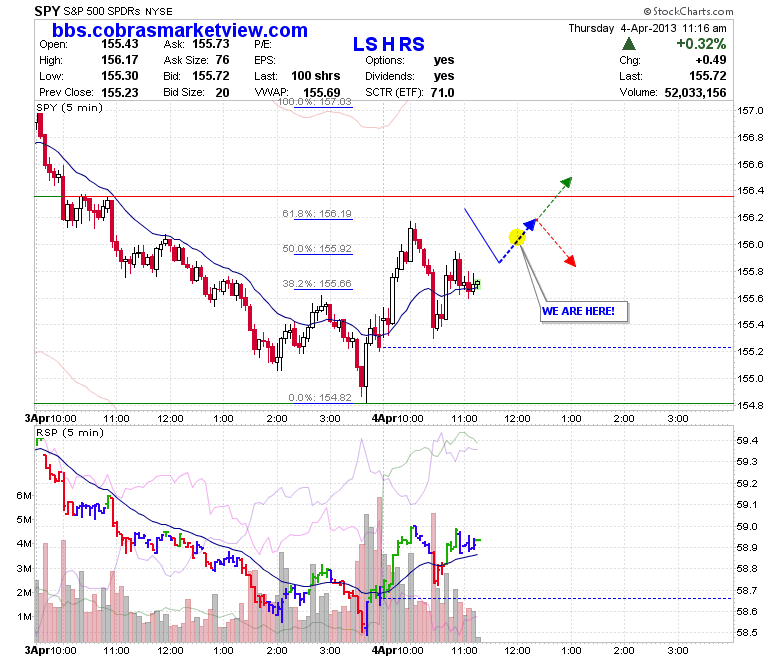This screenshot has width=780, height=659.
Task: Click the 157.0 price axis label
Action: 750,110
